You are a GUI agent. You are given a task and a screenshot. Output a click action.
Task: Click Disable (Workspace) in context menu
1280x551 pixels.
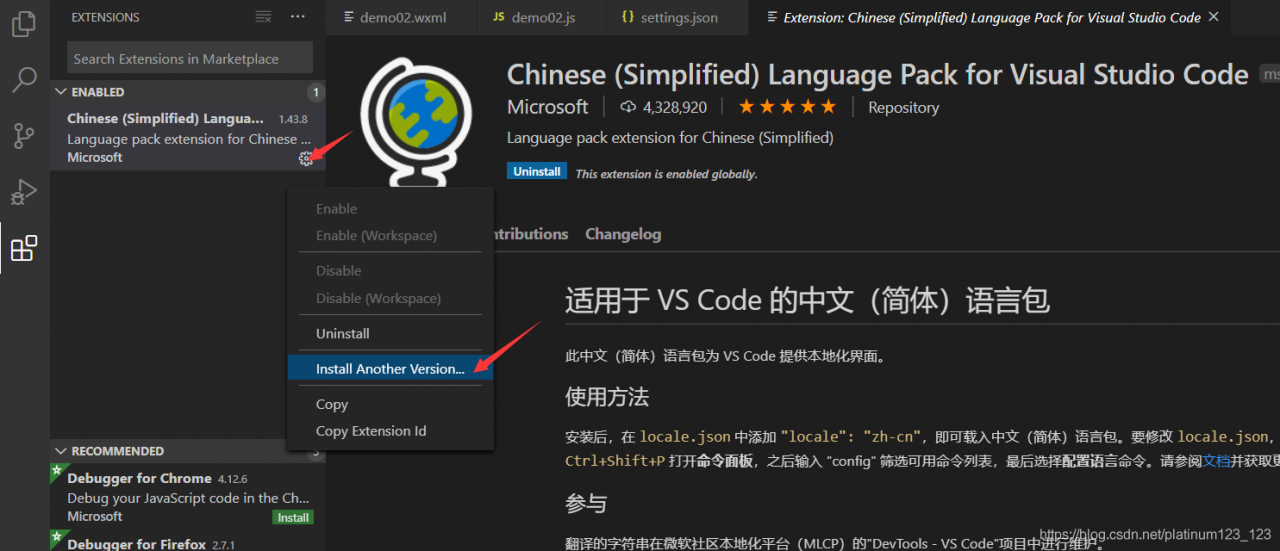390,298
